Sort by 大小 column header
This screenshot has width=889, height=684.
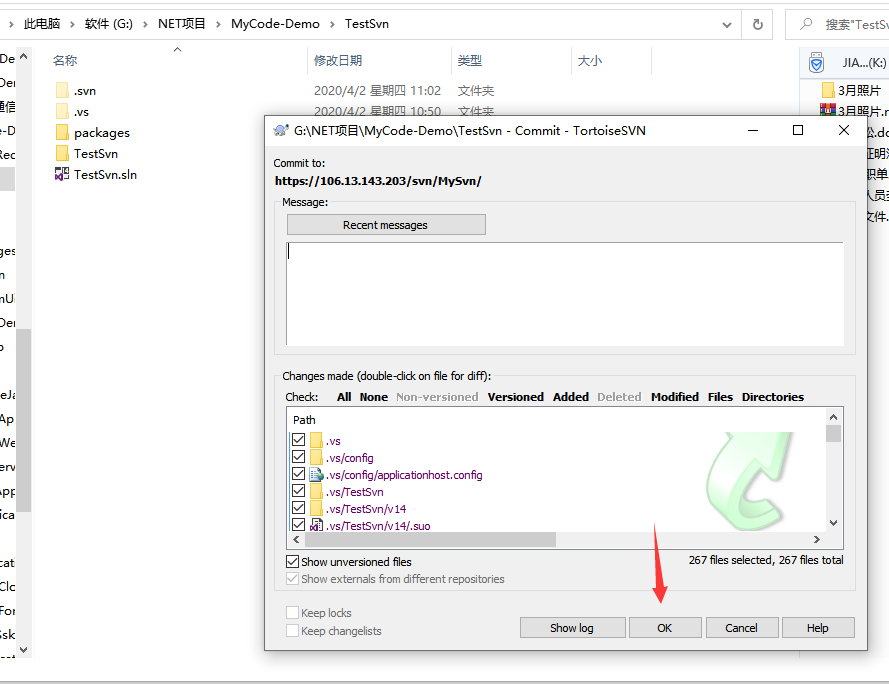[590, 60]
